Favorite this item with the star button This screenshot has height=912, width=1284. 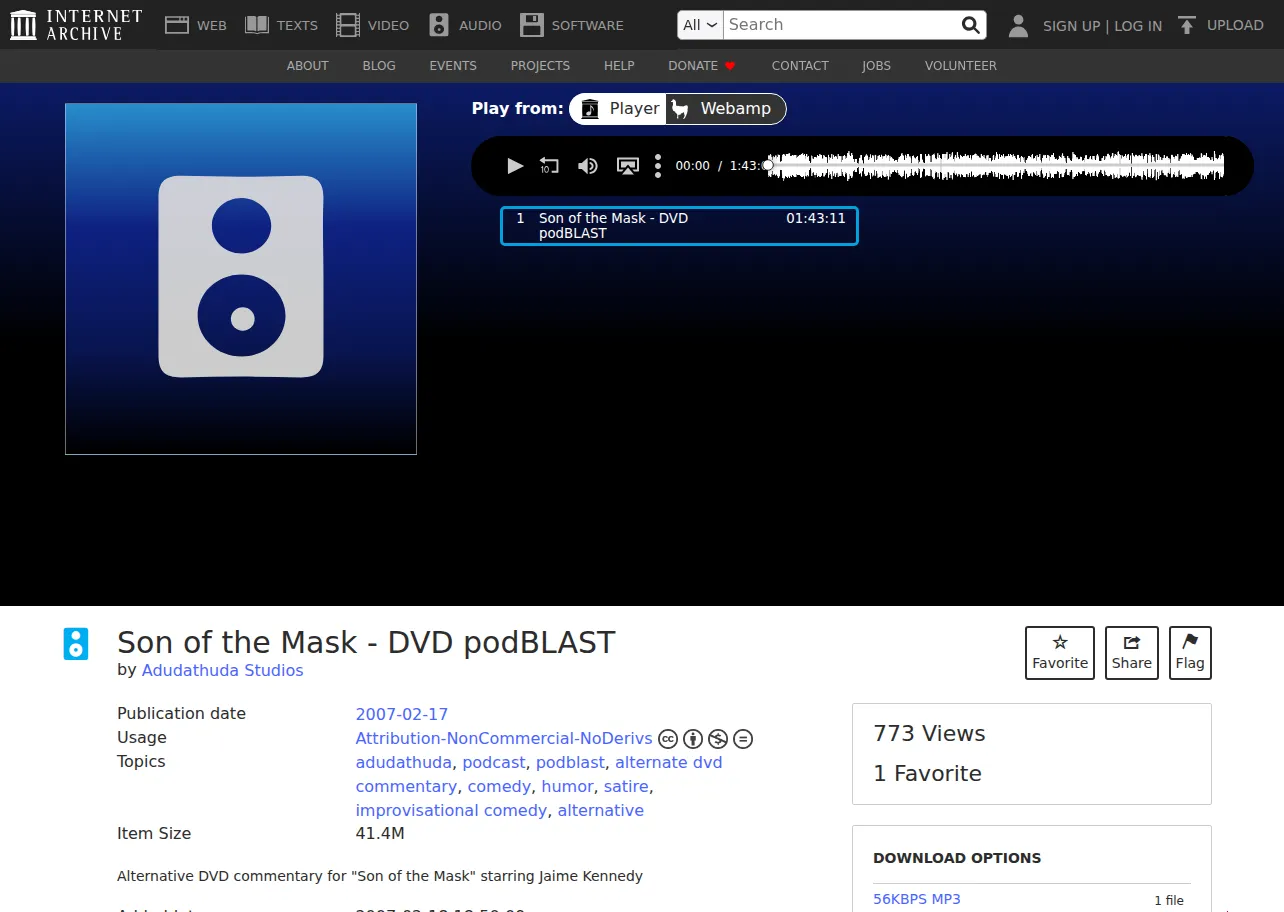1060,653
